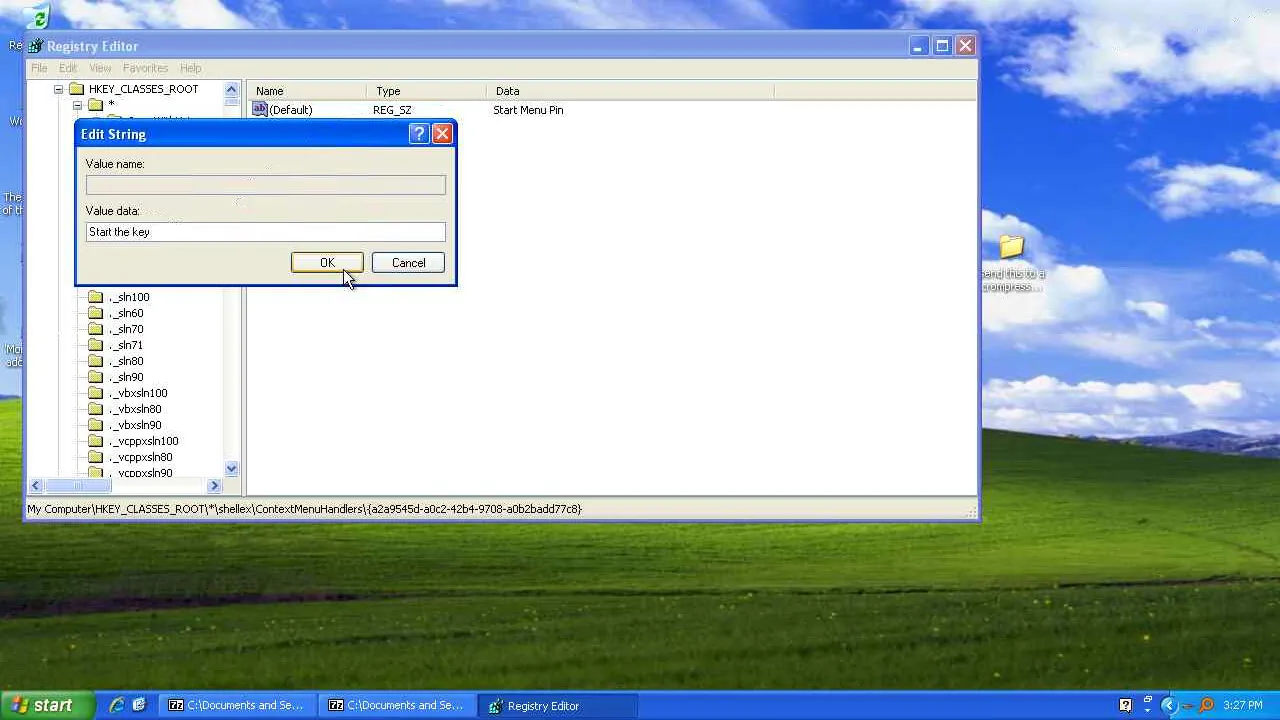This screenshot has width=1280, height=720.
Task: Open the Edit menu in Registry Editor
Action: (68, 68)
